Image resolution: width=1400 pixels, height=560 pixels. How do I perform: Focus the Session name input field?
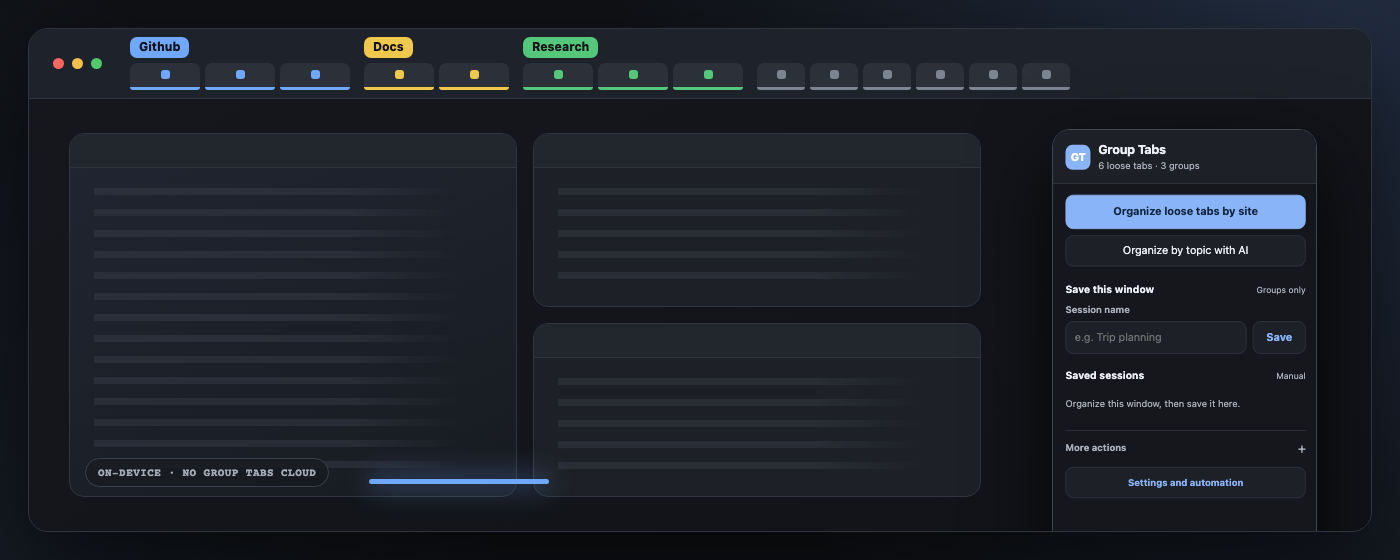pyautogui.click(x=1156, y=337)
